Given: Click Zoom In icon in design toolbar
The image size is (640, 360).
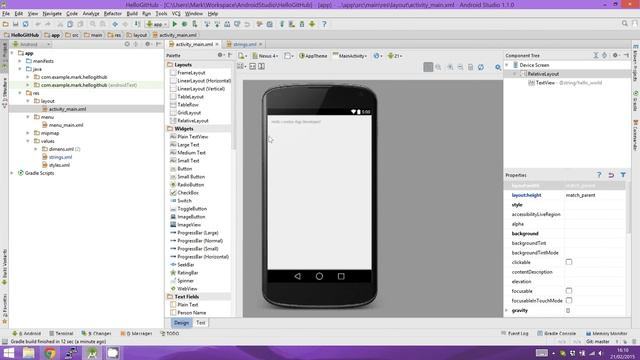Looking at the screenshot, I should tap(450, 67).
